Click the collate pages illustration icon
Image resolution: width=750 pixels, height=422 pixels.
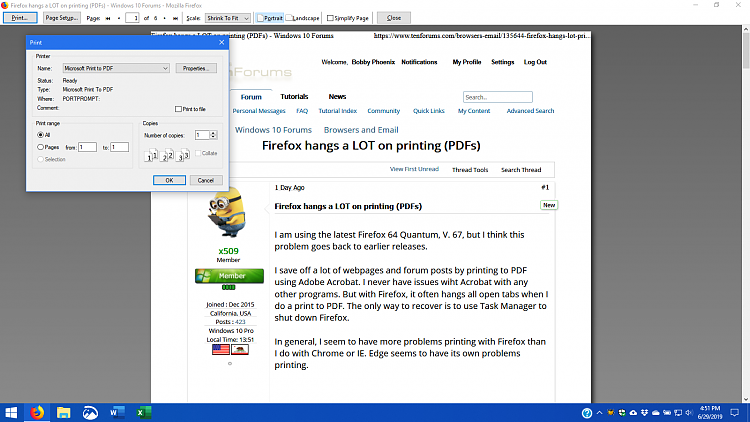click(167, 155)
